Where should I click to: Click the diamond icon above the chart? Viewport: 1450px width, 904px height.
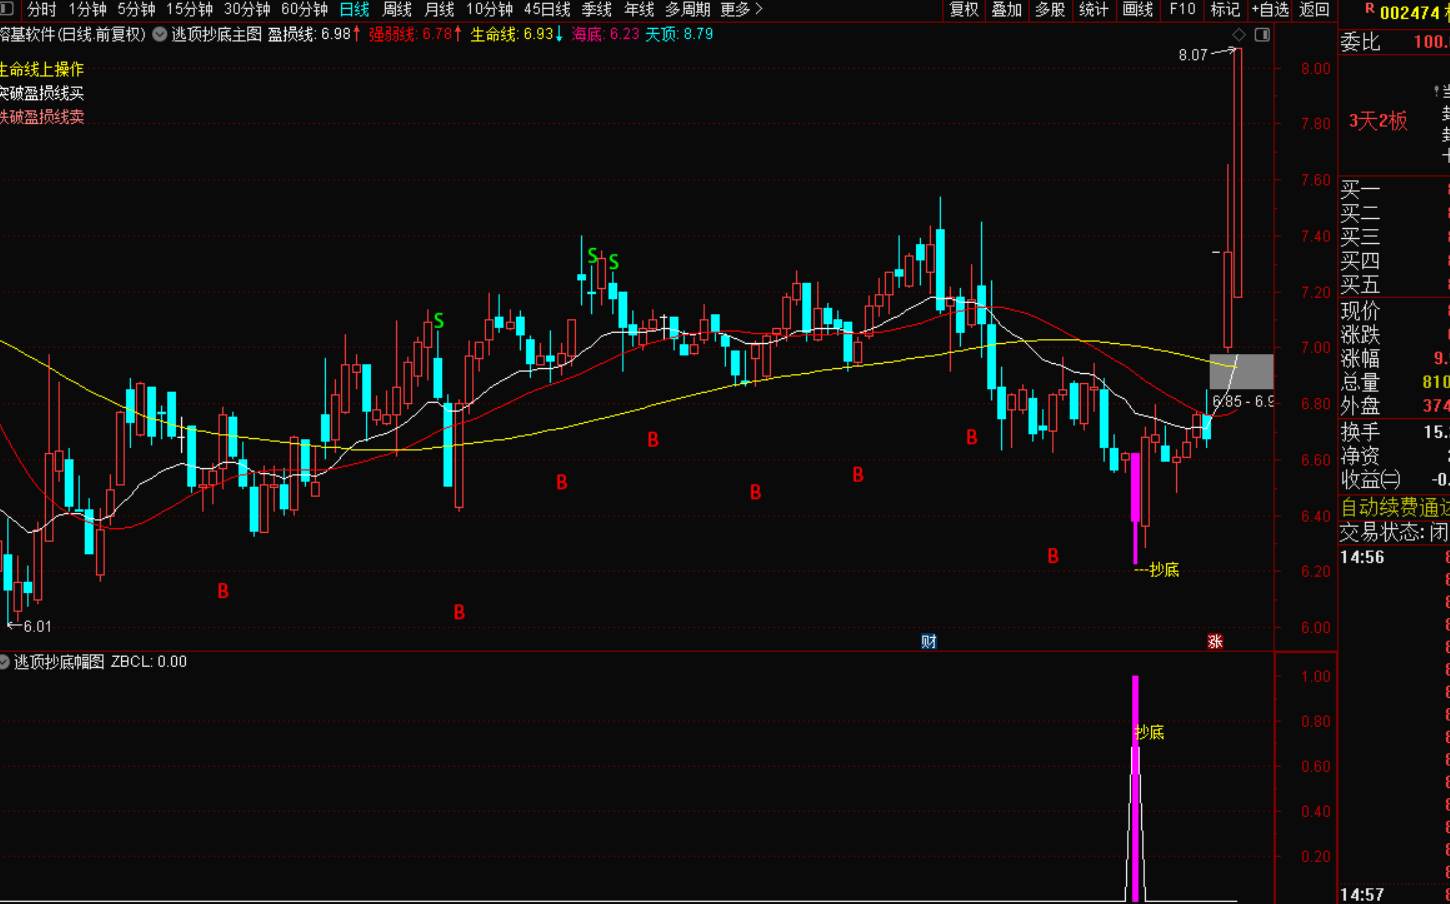click(x=1239, y=35)
